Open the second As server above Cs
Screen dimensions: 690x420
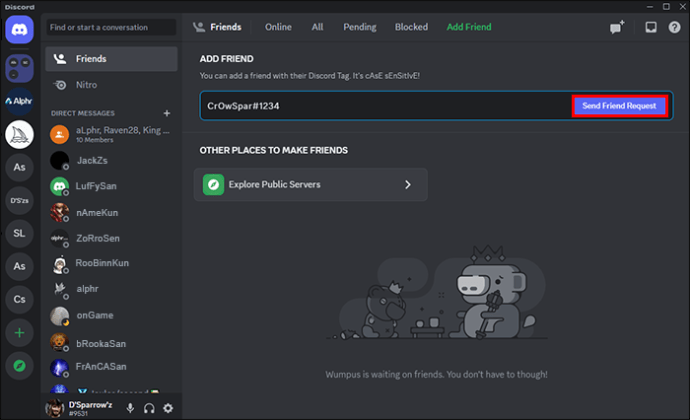19,266
